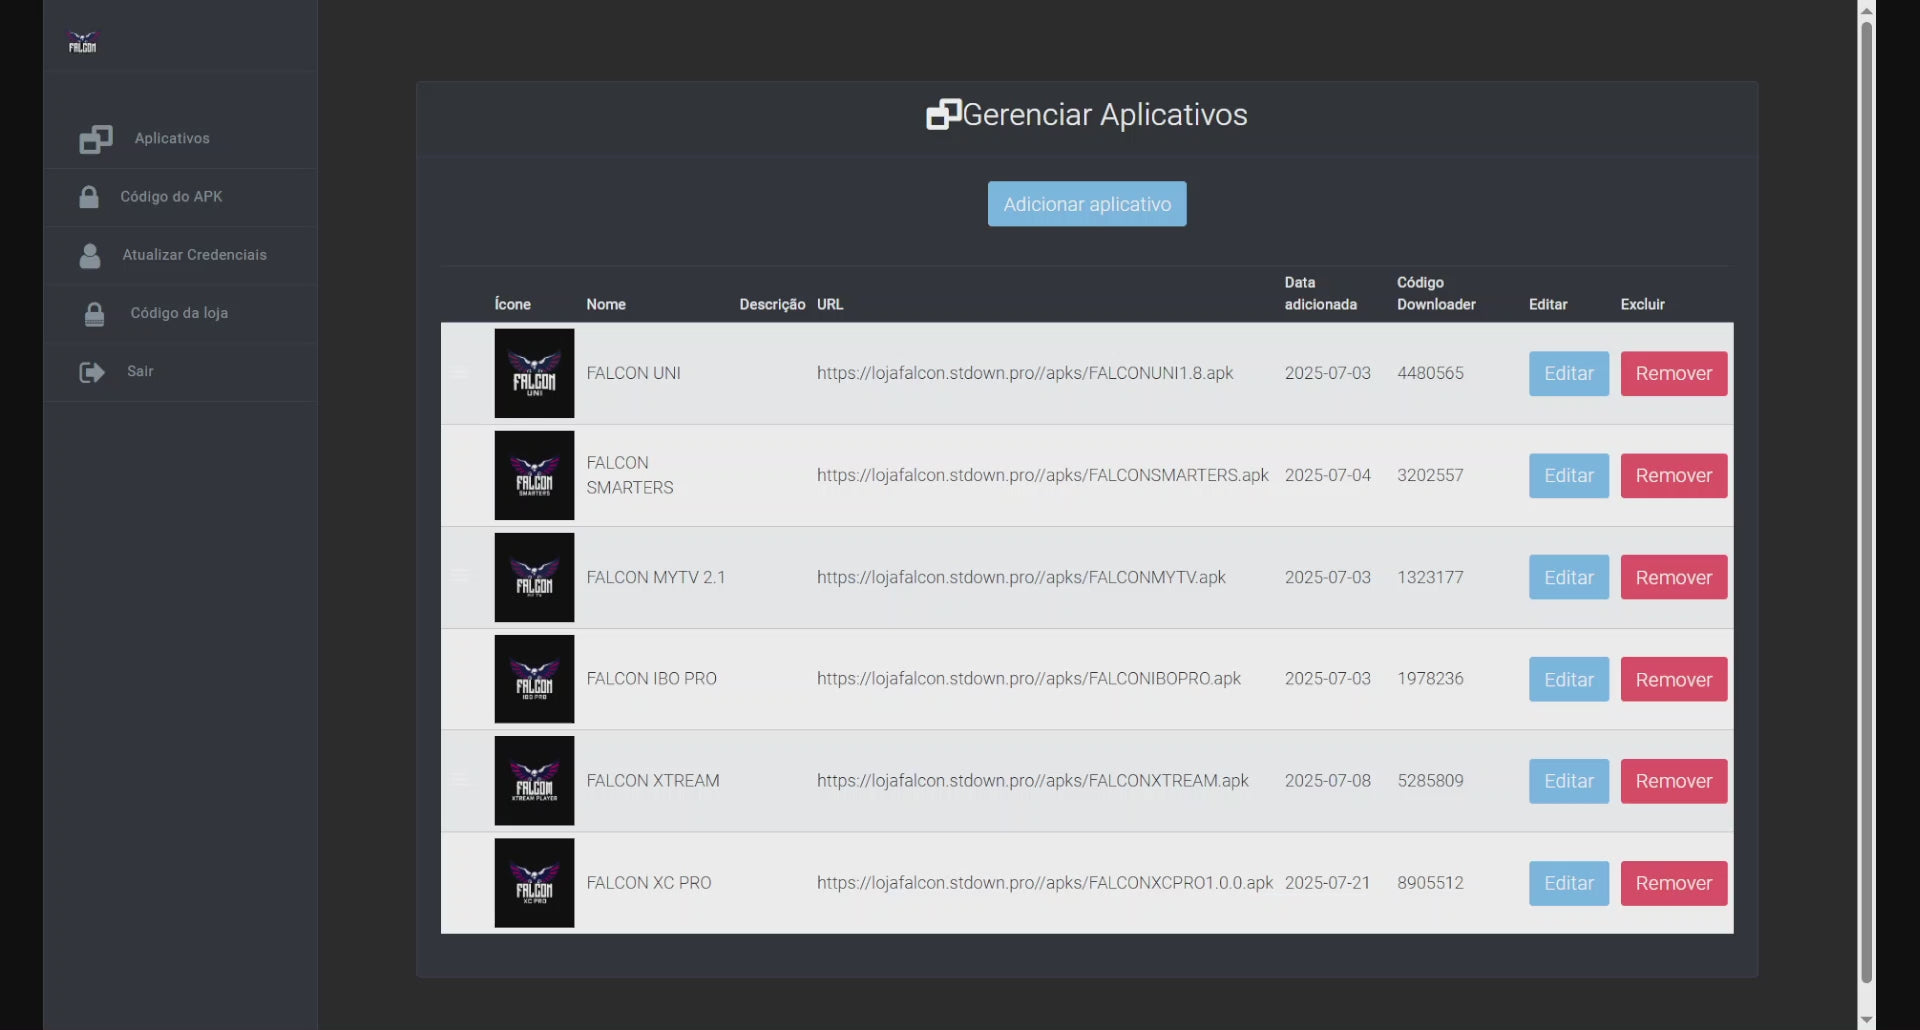Open the Código do APK menu item
1920x1030 pixels.
tap(171, 197)
